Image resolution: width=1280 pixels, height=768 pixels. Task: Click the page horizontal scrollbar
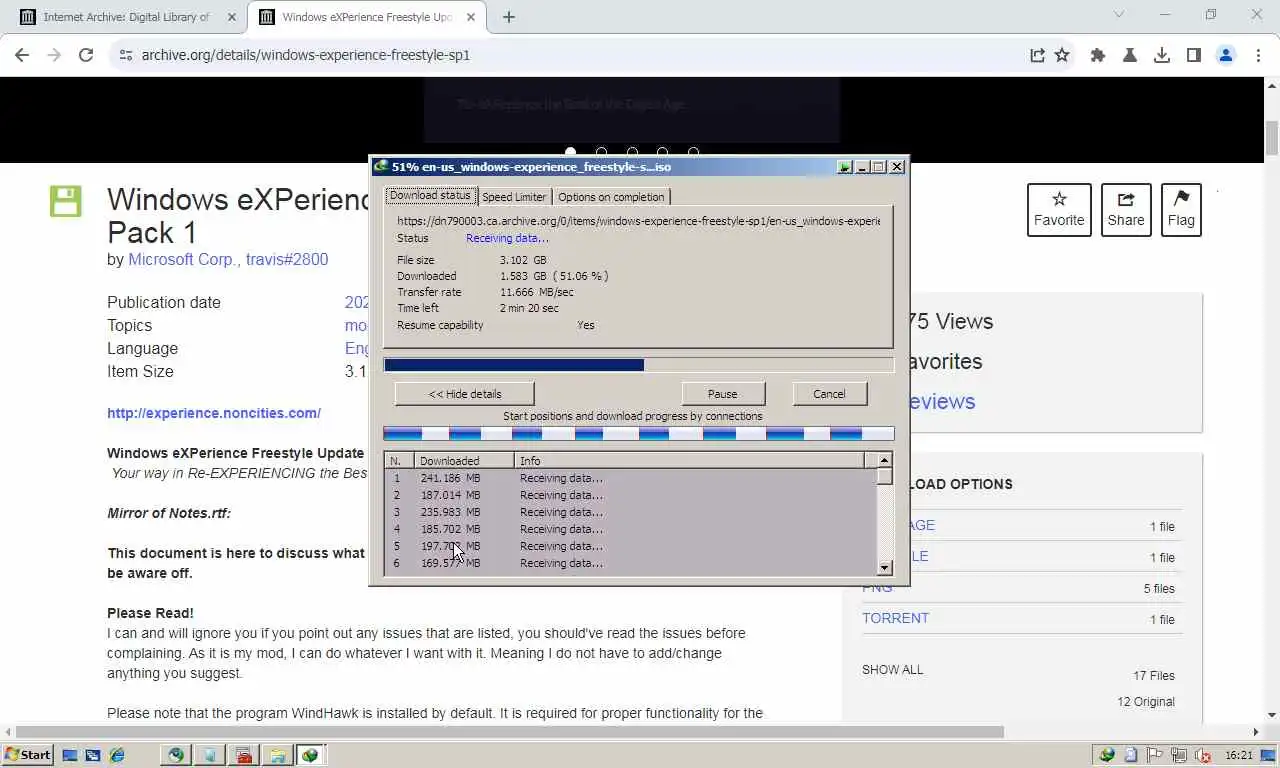tap(510, 732)
